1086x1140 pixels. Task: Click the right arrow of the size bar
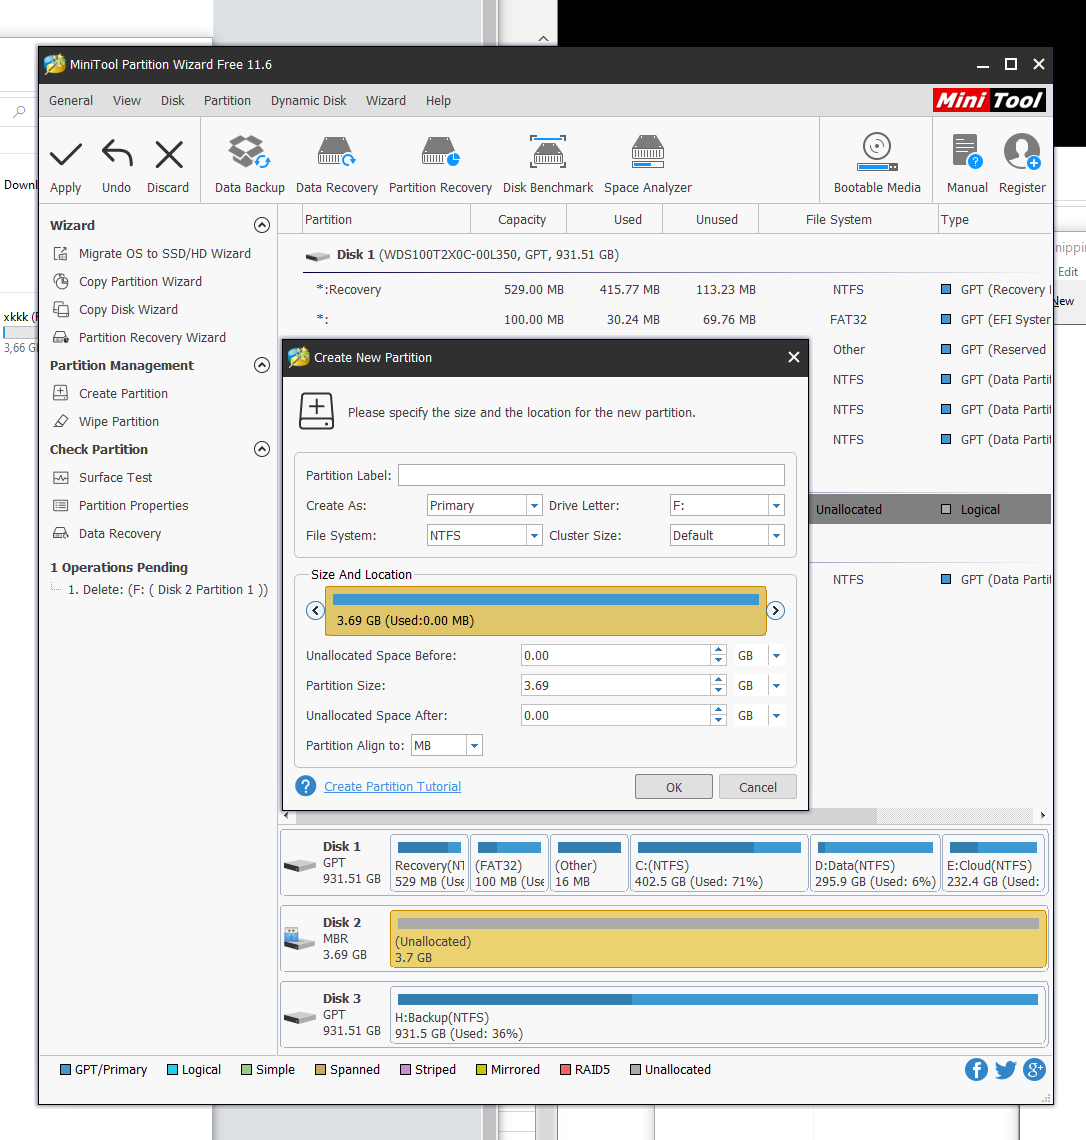click(776, 610)
